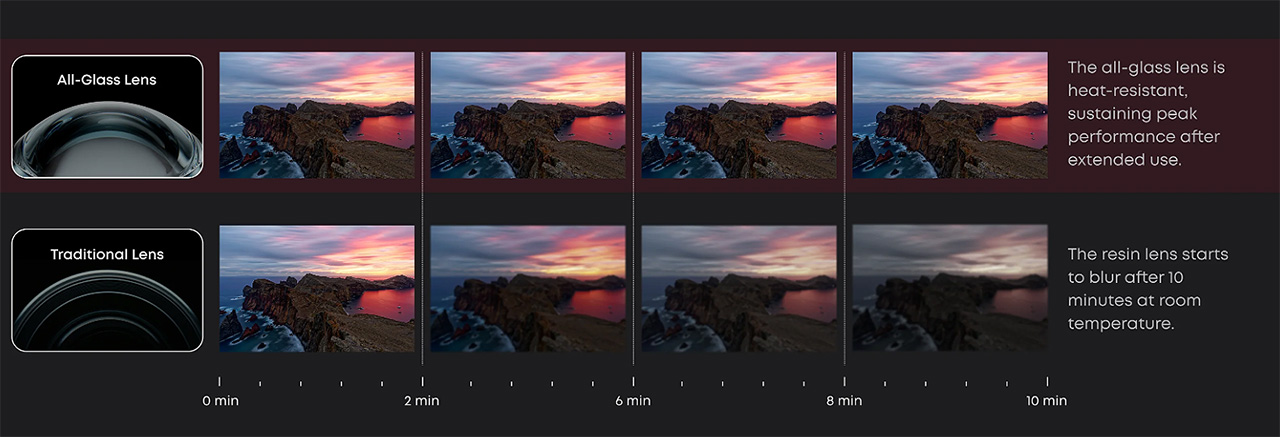Open all-glass photo between 0 and 2 min
Image resolution: width=1280 pixels, height=437 pixels.
click(316, 115)
